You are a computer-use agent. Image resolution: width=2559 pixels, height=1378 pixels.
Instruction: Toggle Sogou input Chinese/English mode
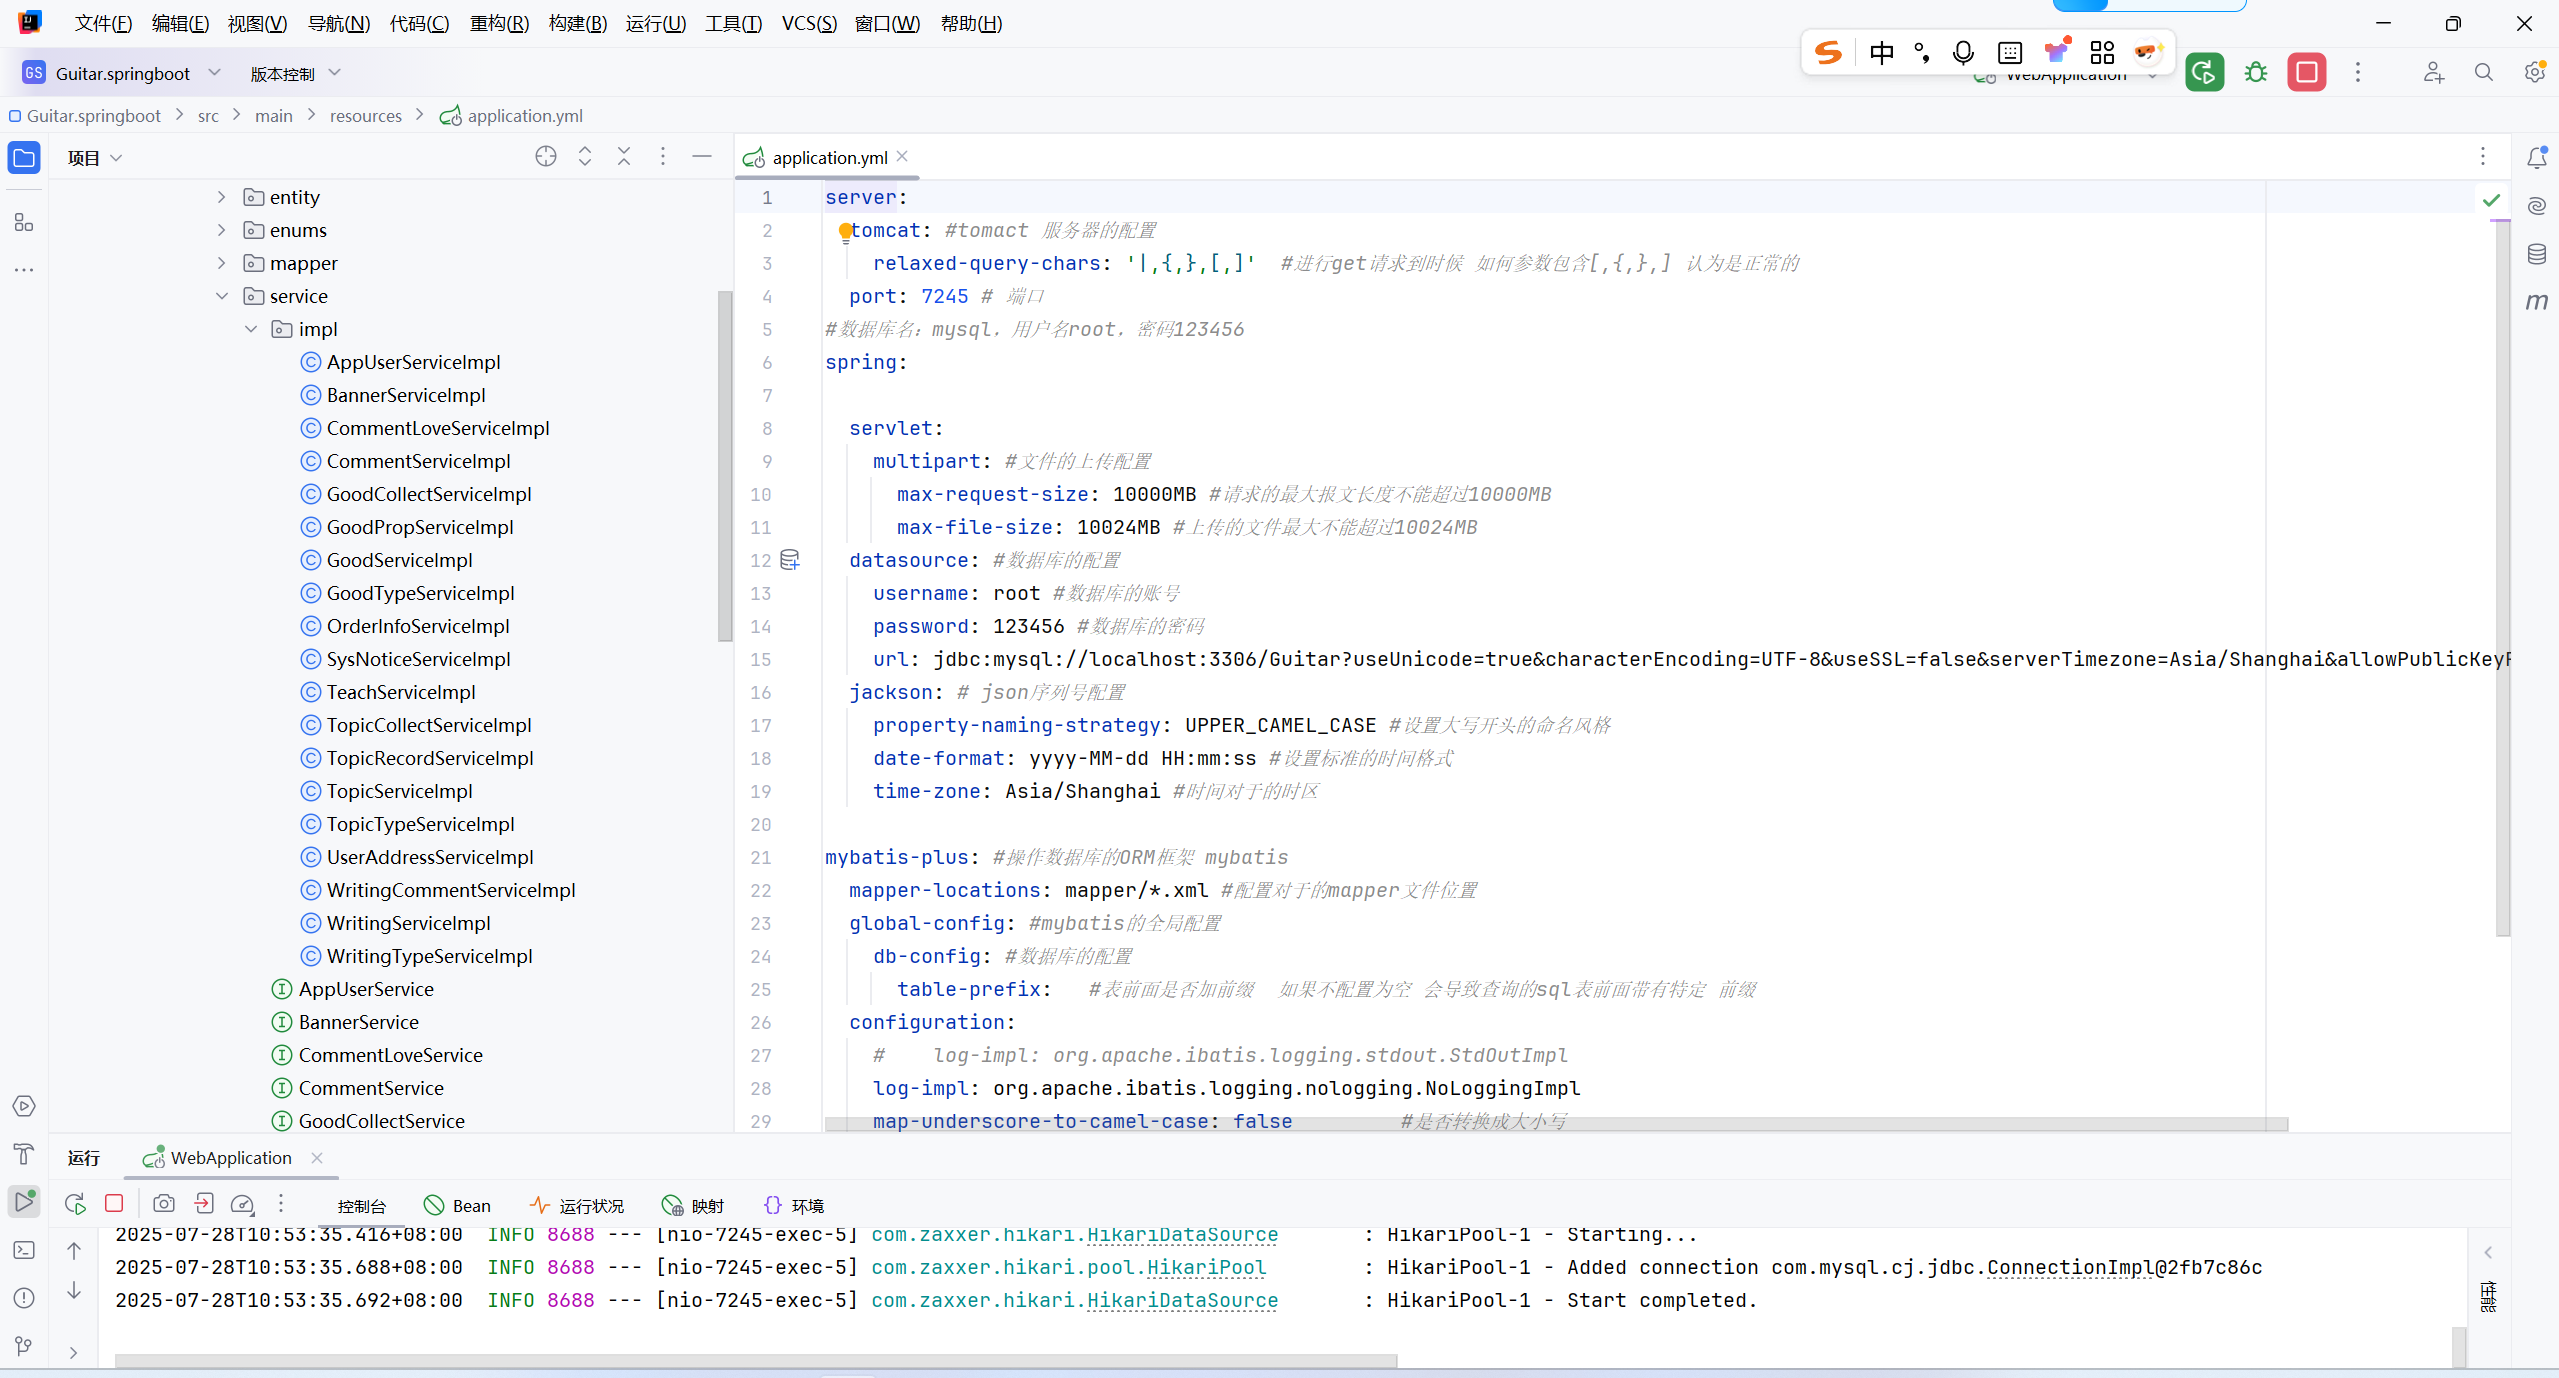[x=1881, y=53]
